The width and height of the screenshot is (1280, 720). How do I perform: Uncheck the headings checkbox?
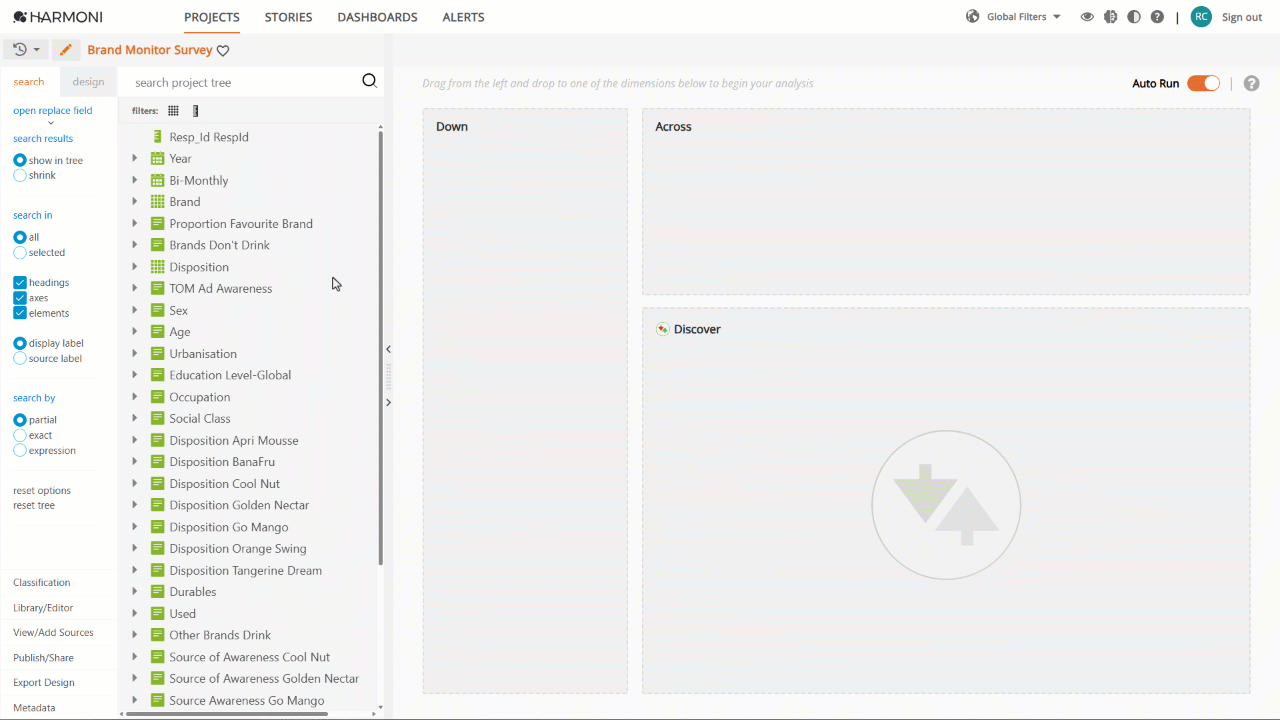20,283
